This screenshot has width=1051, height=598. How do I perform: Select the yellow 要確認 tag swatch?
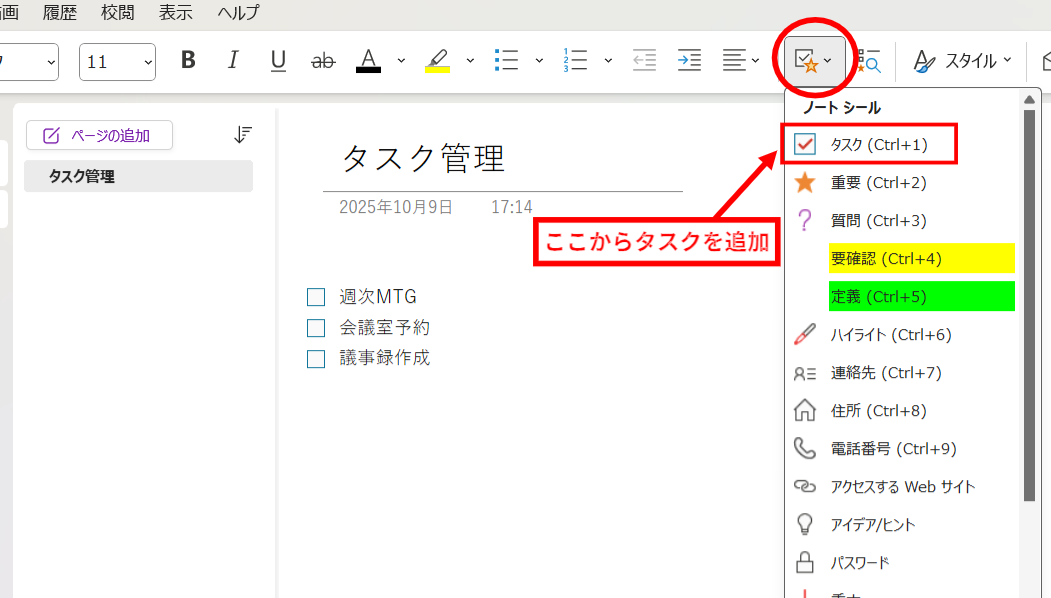tap(886, 258)
